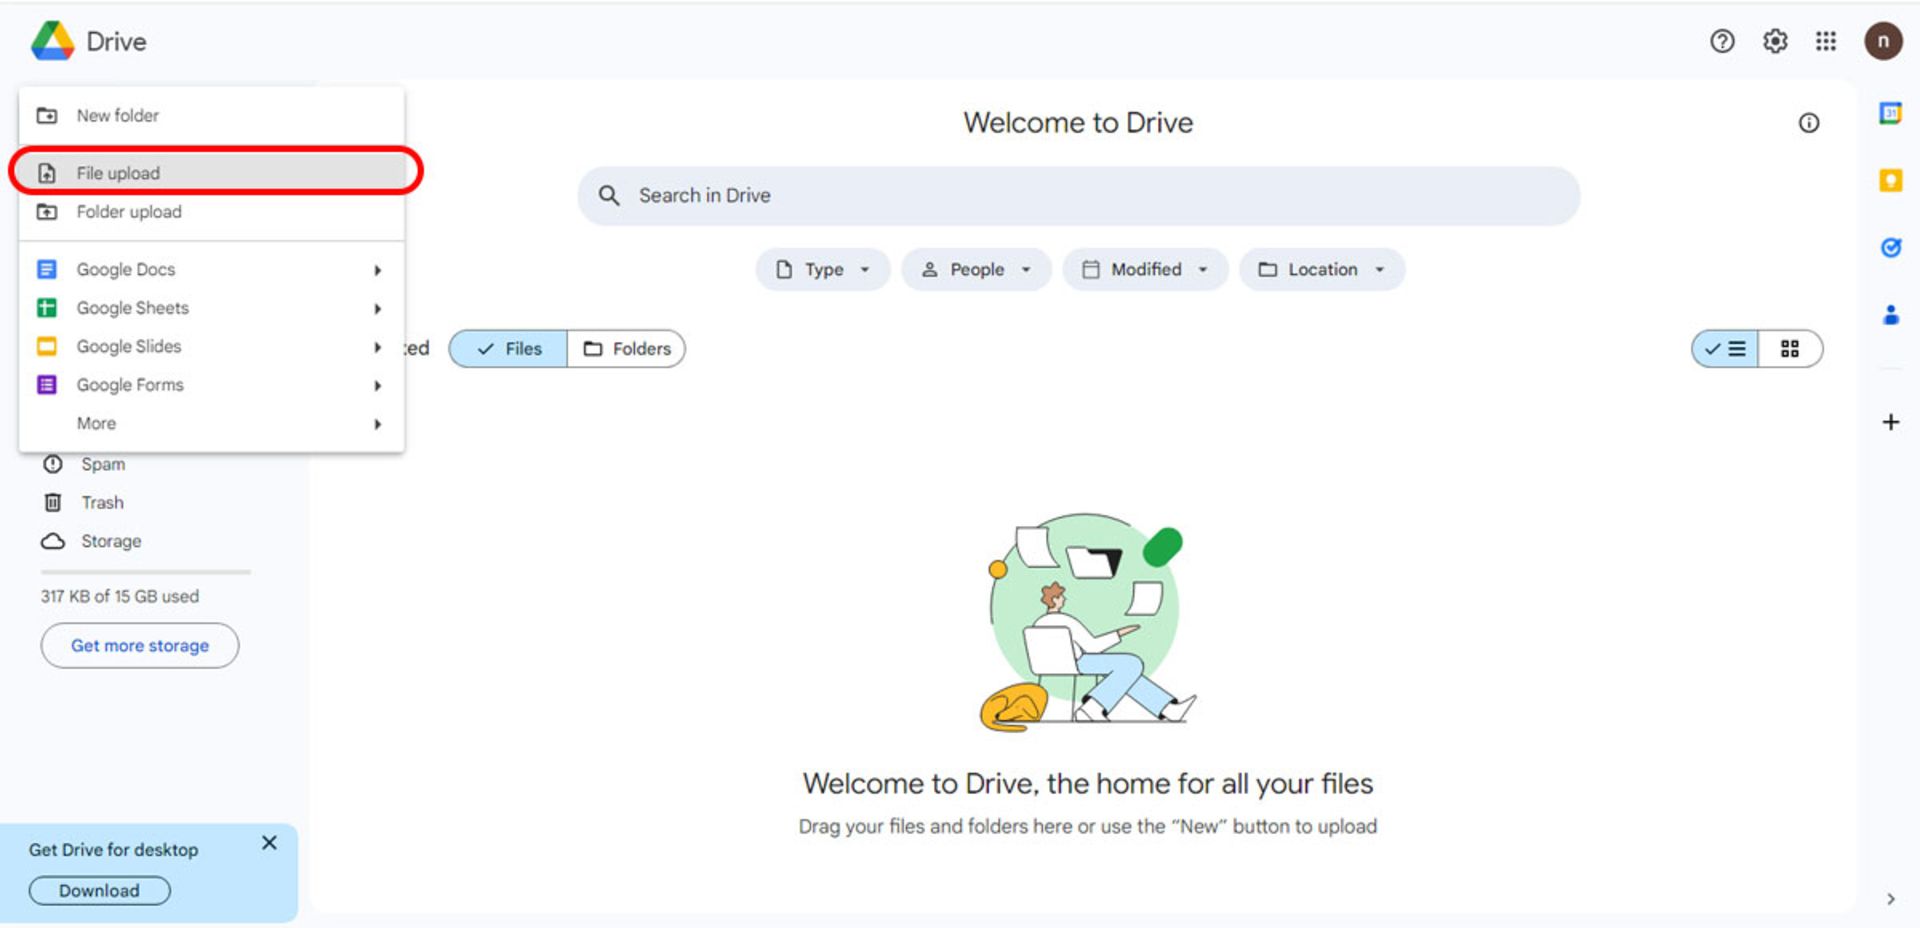The width and height of the screenshot is (1920, 928).
Task: Click the New folder icon in menu
Action: 47,115
